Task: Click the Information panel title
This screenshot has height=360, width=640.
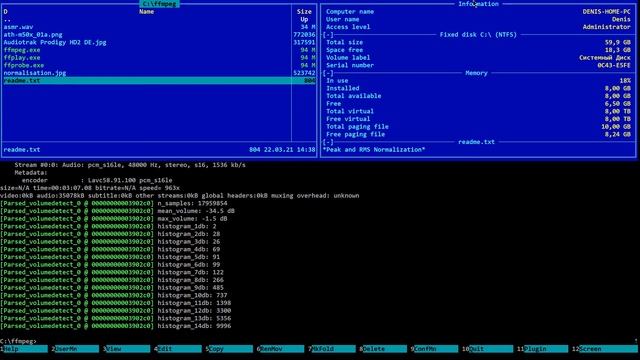Action: 478,4
